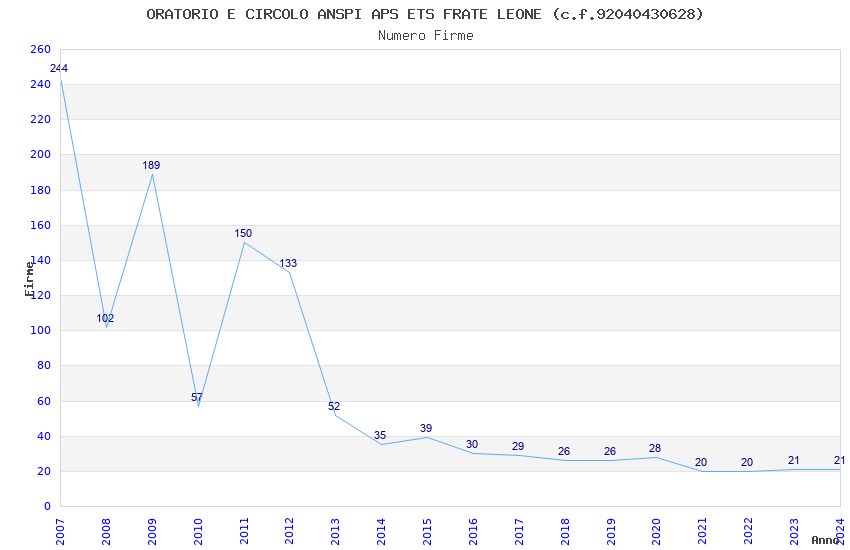Screen dimensions: 850x550
Task: Click data label 26 above year 2019
Action: tap(610, 451)
